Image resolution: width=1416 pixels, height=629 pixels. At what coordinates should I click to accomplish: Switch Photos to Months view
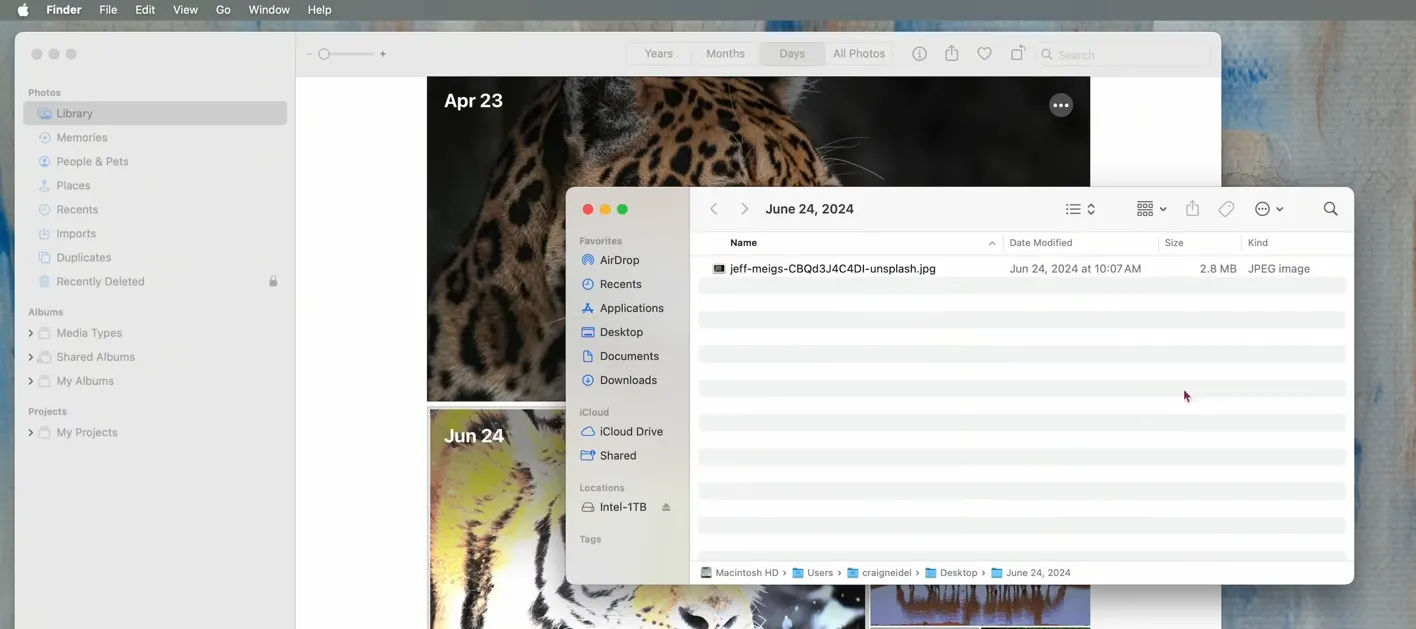click(x=725, y=54)
